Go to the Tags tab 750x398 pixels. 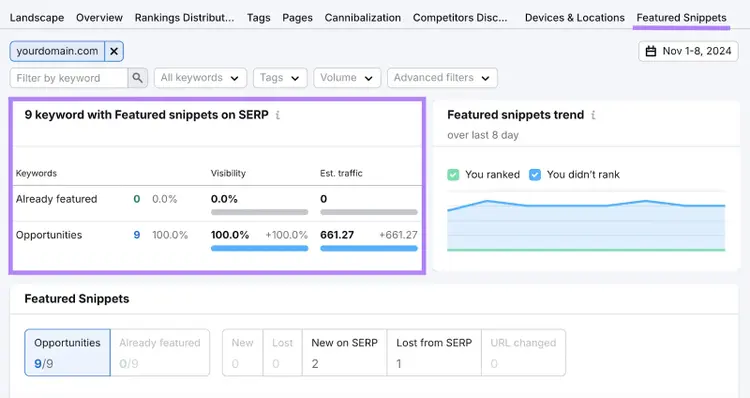258,18
